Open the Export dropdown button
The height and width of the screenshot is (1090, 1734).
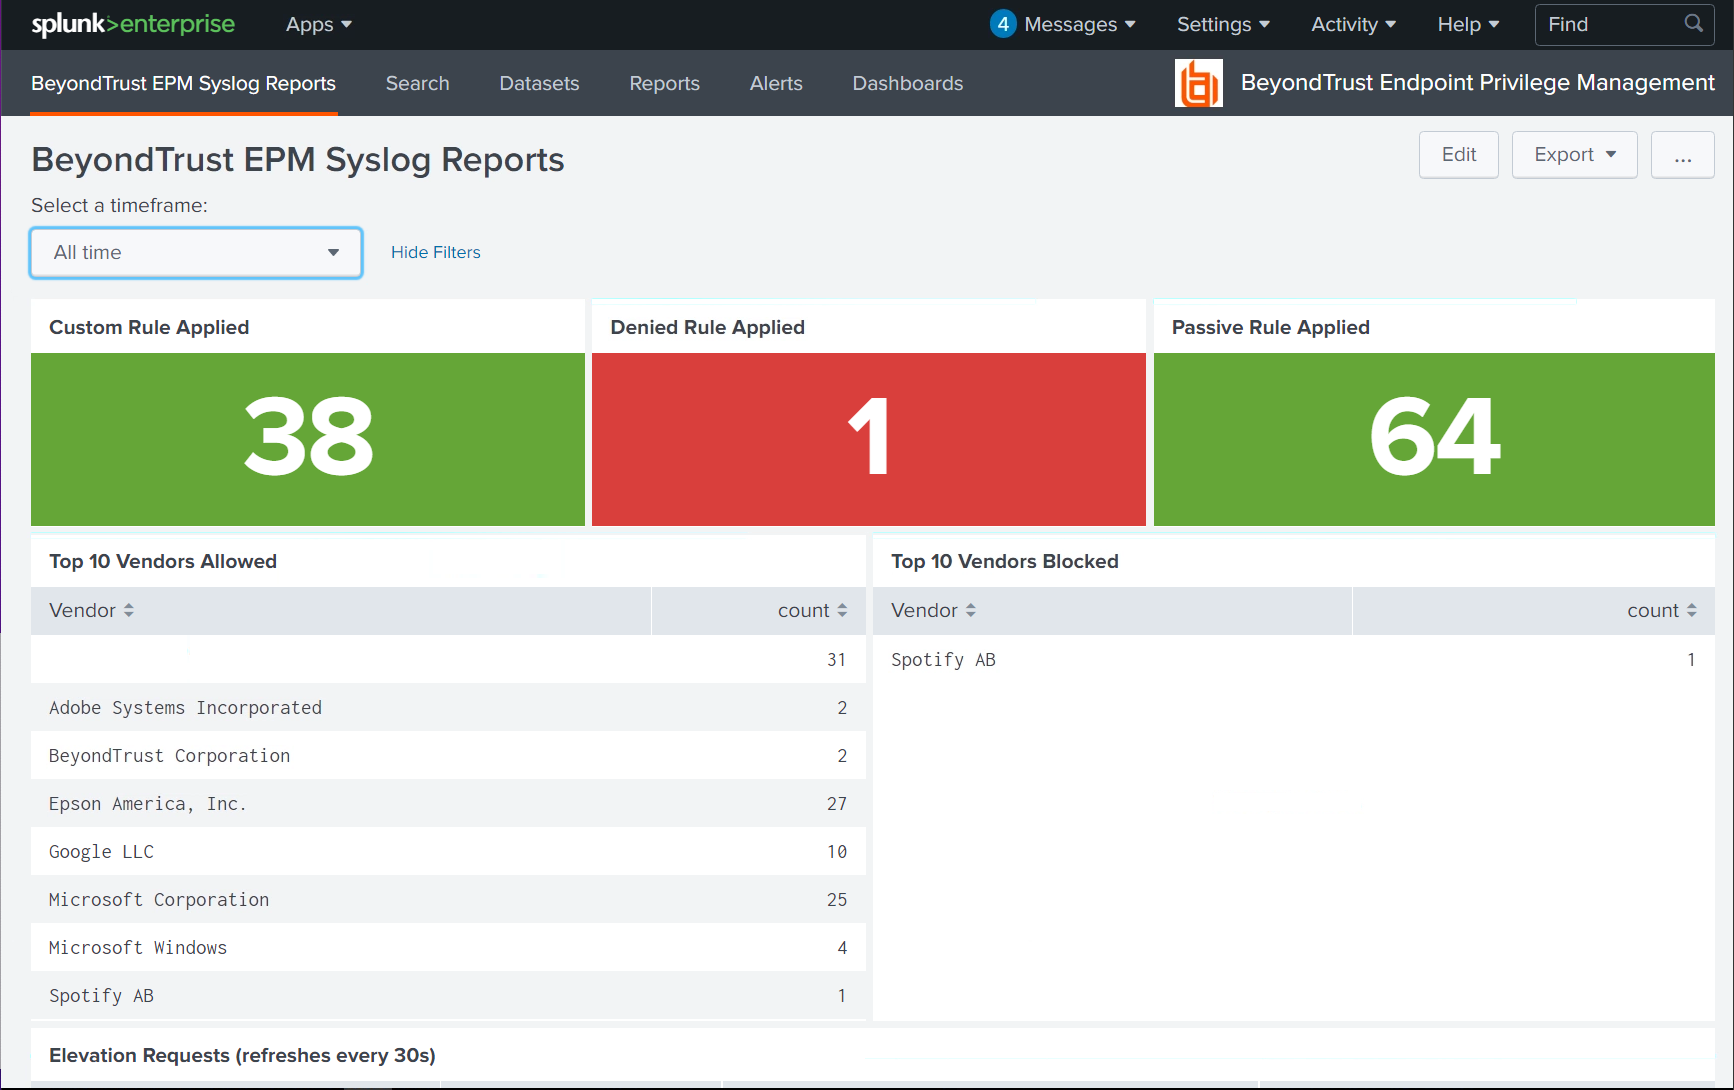1574,155
